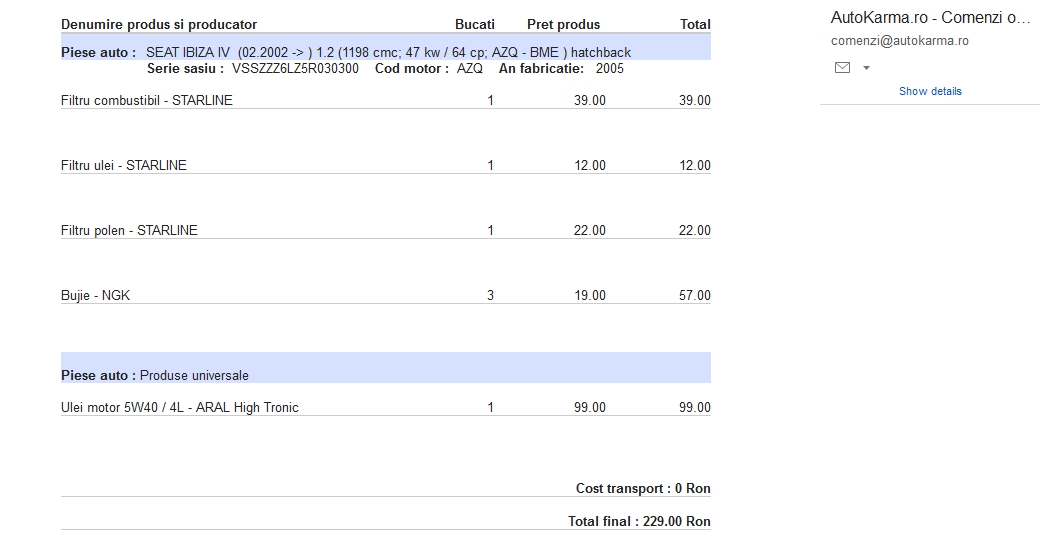Click the AZQ engine code value
1040x545 pixels.
[x=470, y=68]
